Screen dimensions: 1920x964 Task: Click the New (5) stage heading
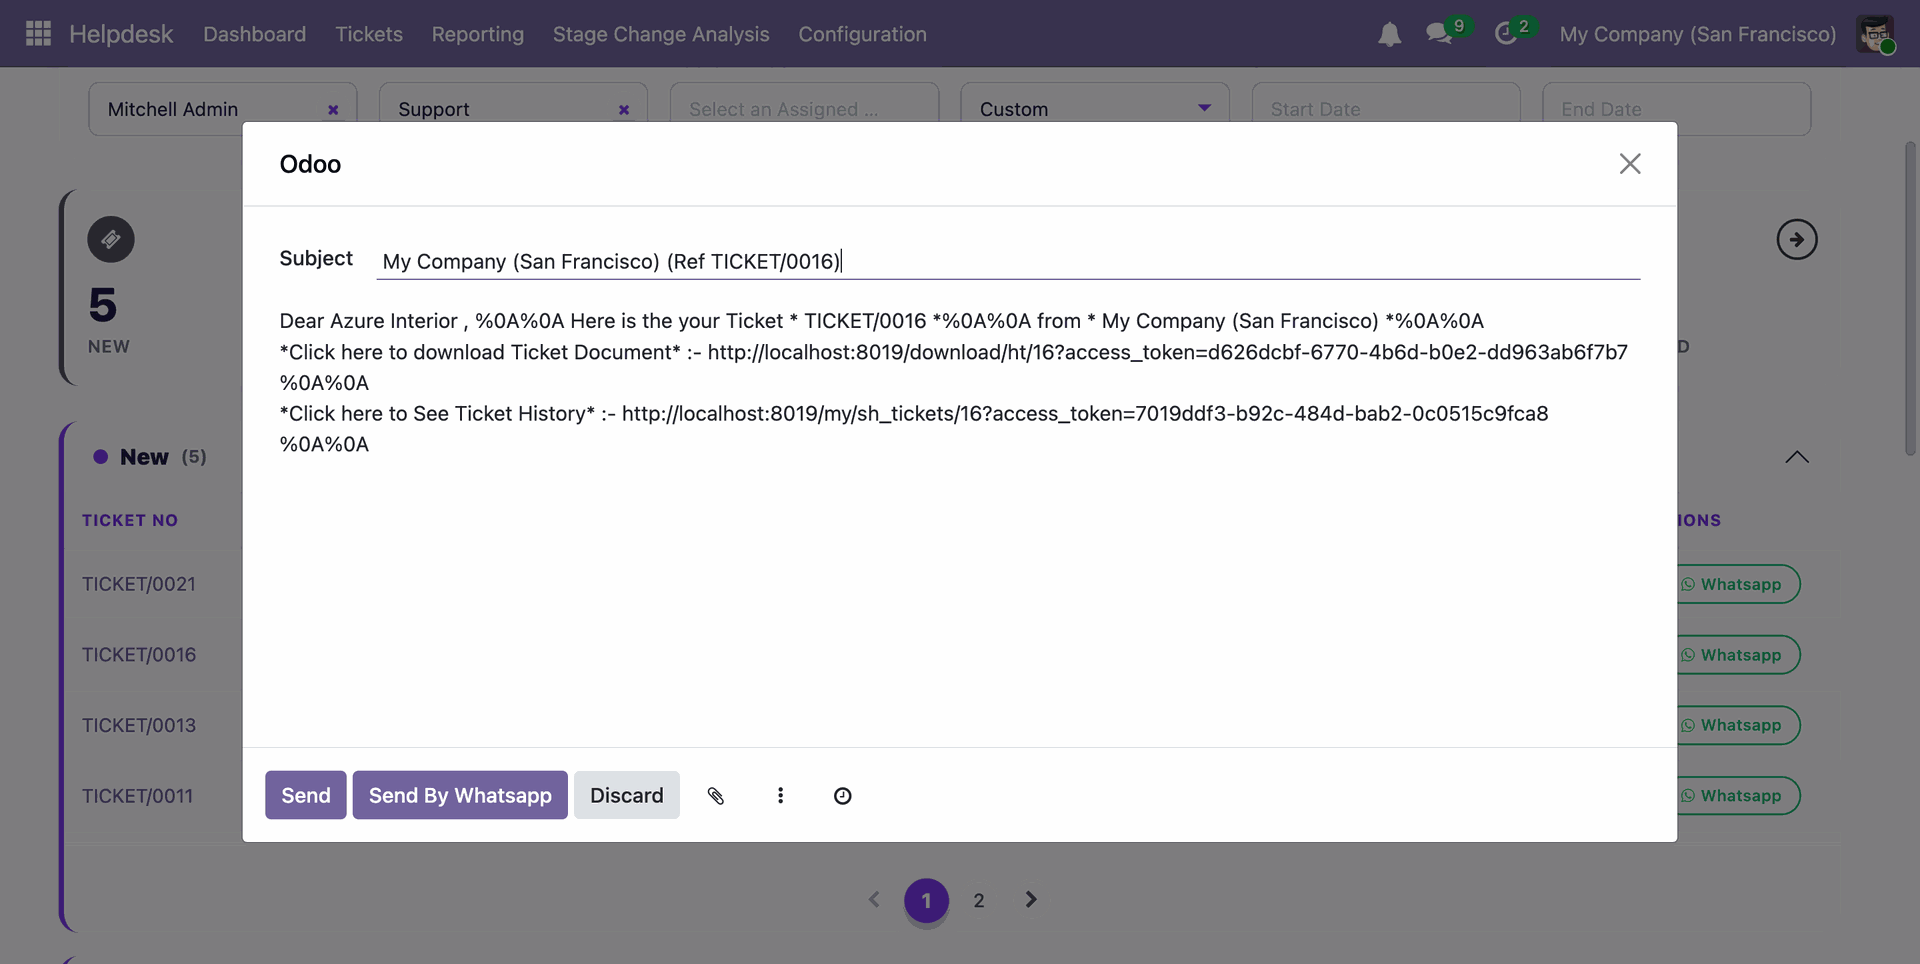pyautogui.click(x=150, y=457)
